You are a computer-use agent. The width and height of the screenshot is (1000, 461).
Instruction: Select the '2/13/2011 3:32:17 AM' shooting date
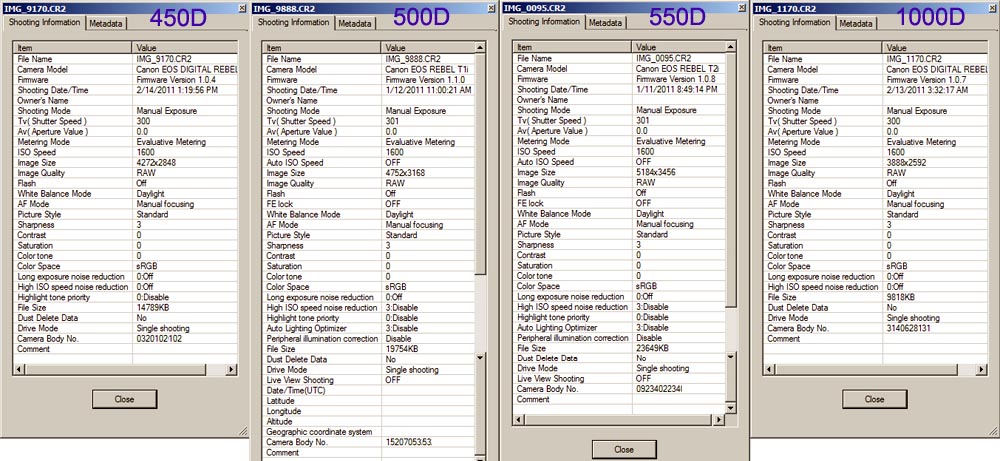pos(928,90)
